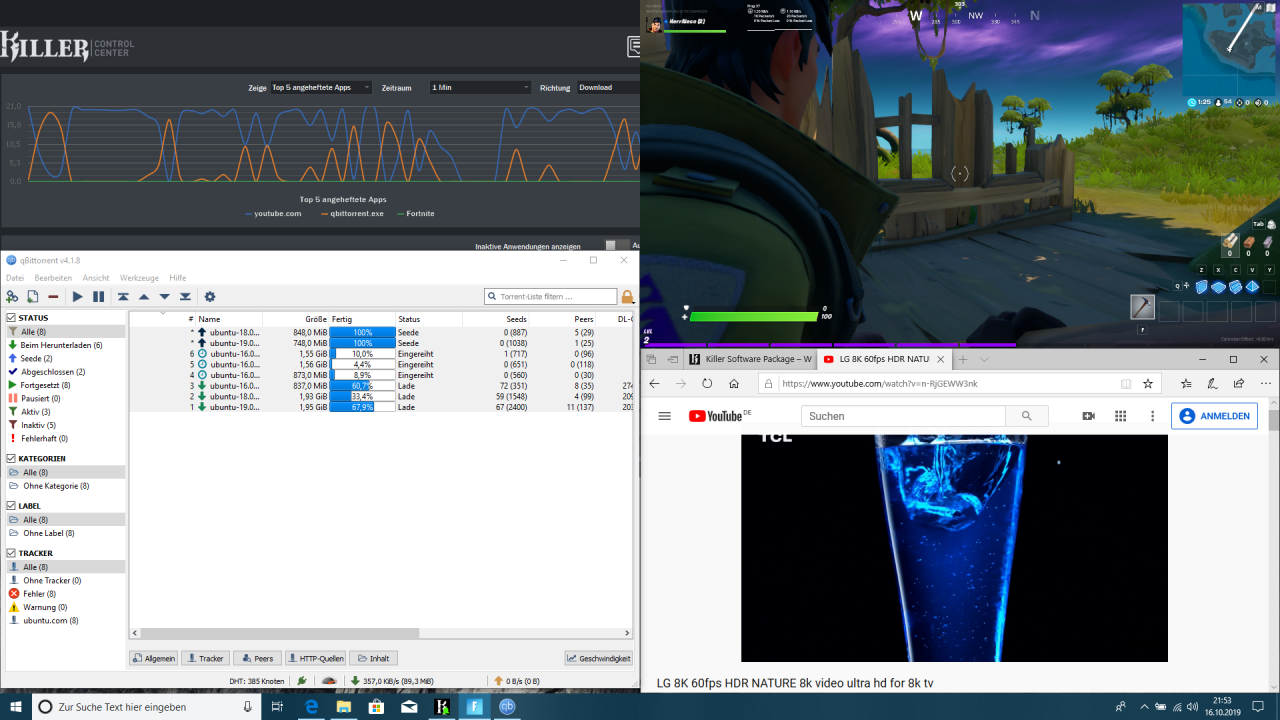
Task: Click the YouTube 'Suchen' search field
Action: [x=903, y=416]
